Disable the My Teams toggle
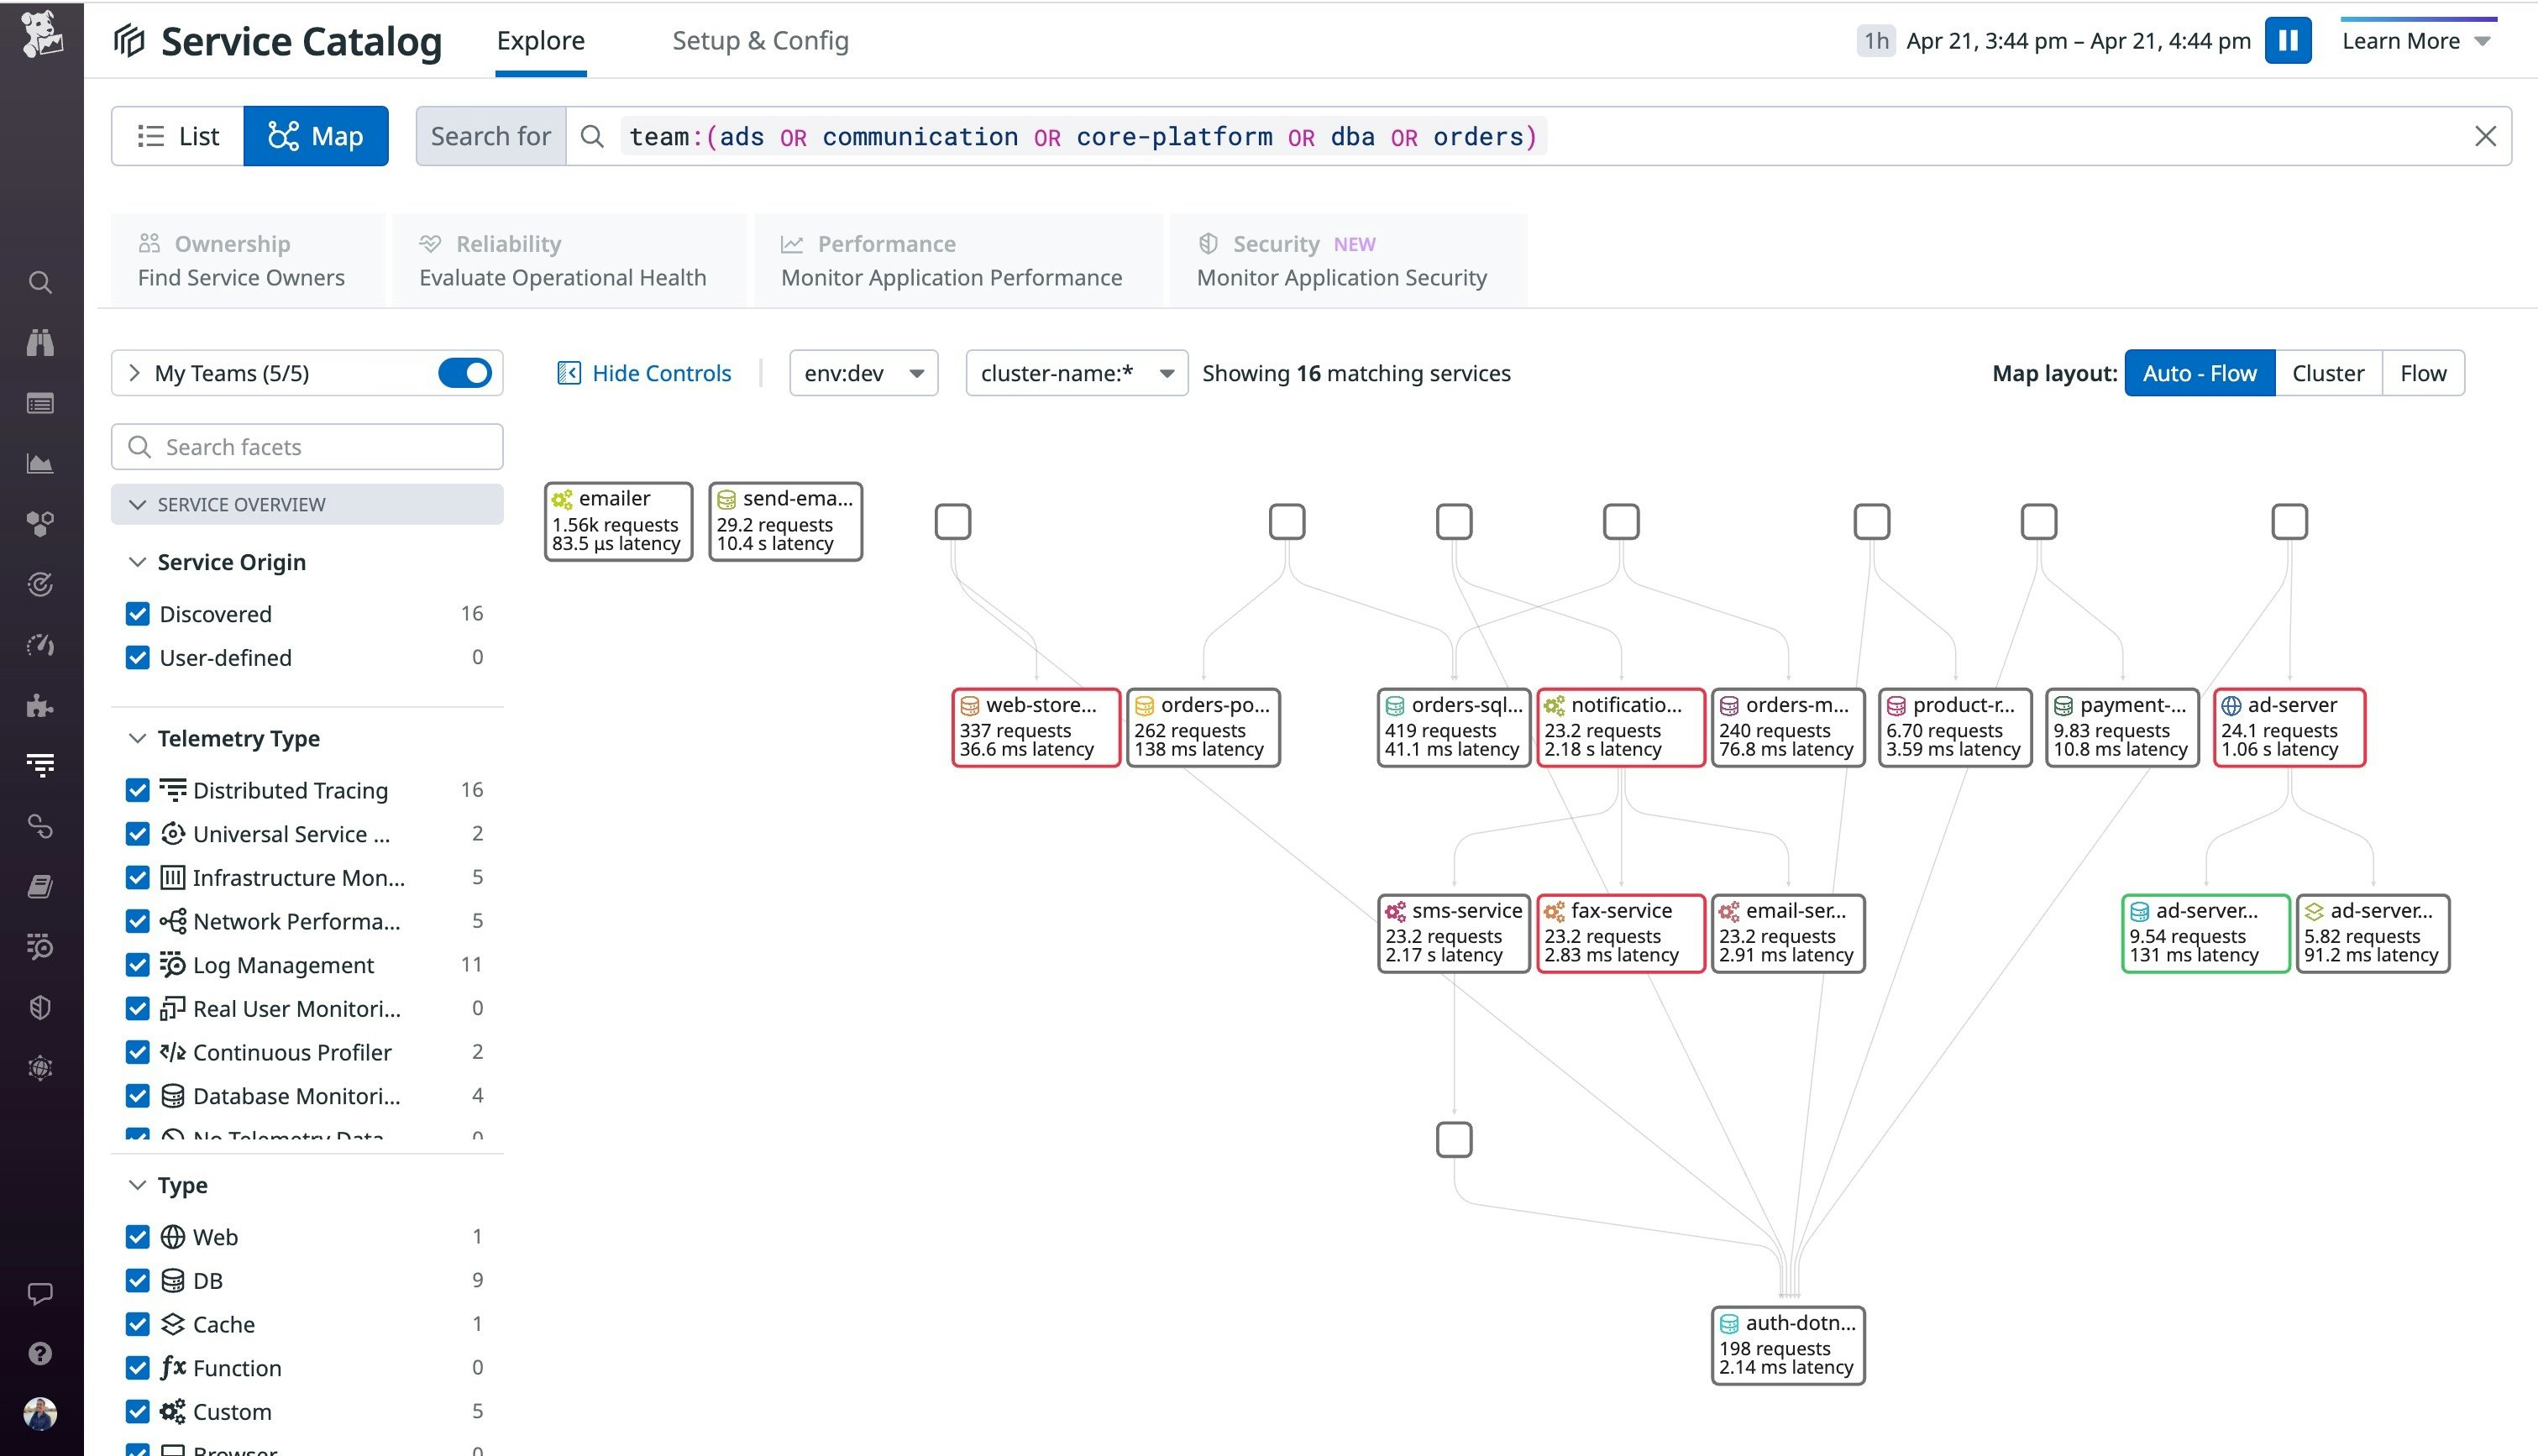The height and width of the screenshot is (1456, 2538). (464, 372)
